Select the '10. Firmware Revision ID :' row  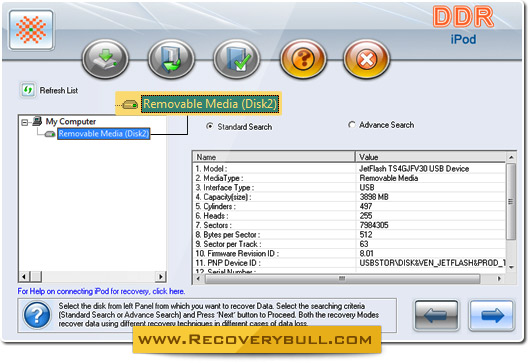click(x=350, y=253)
